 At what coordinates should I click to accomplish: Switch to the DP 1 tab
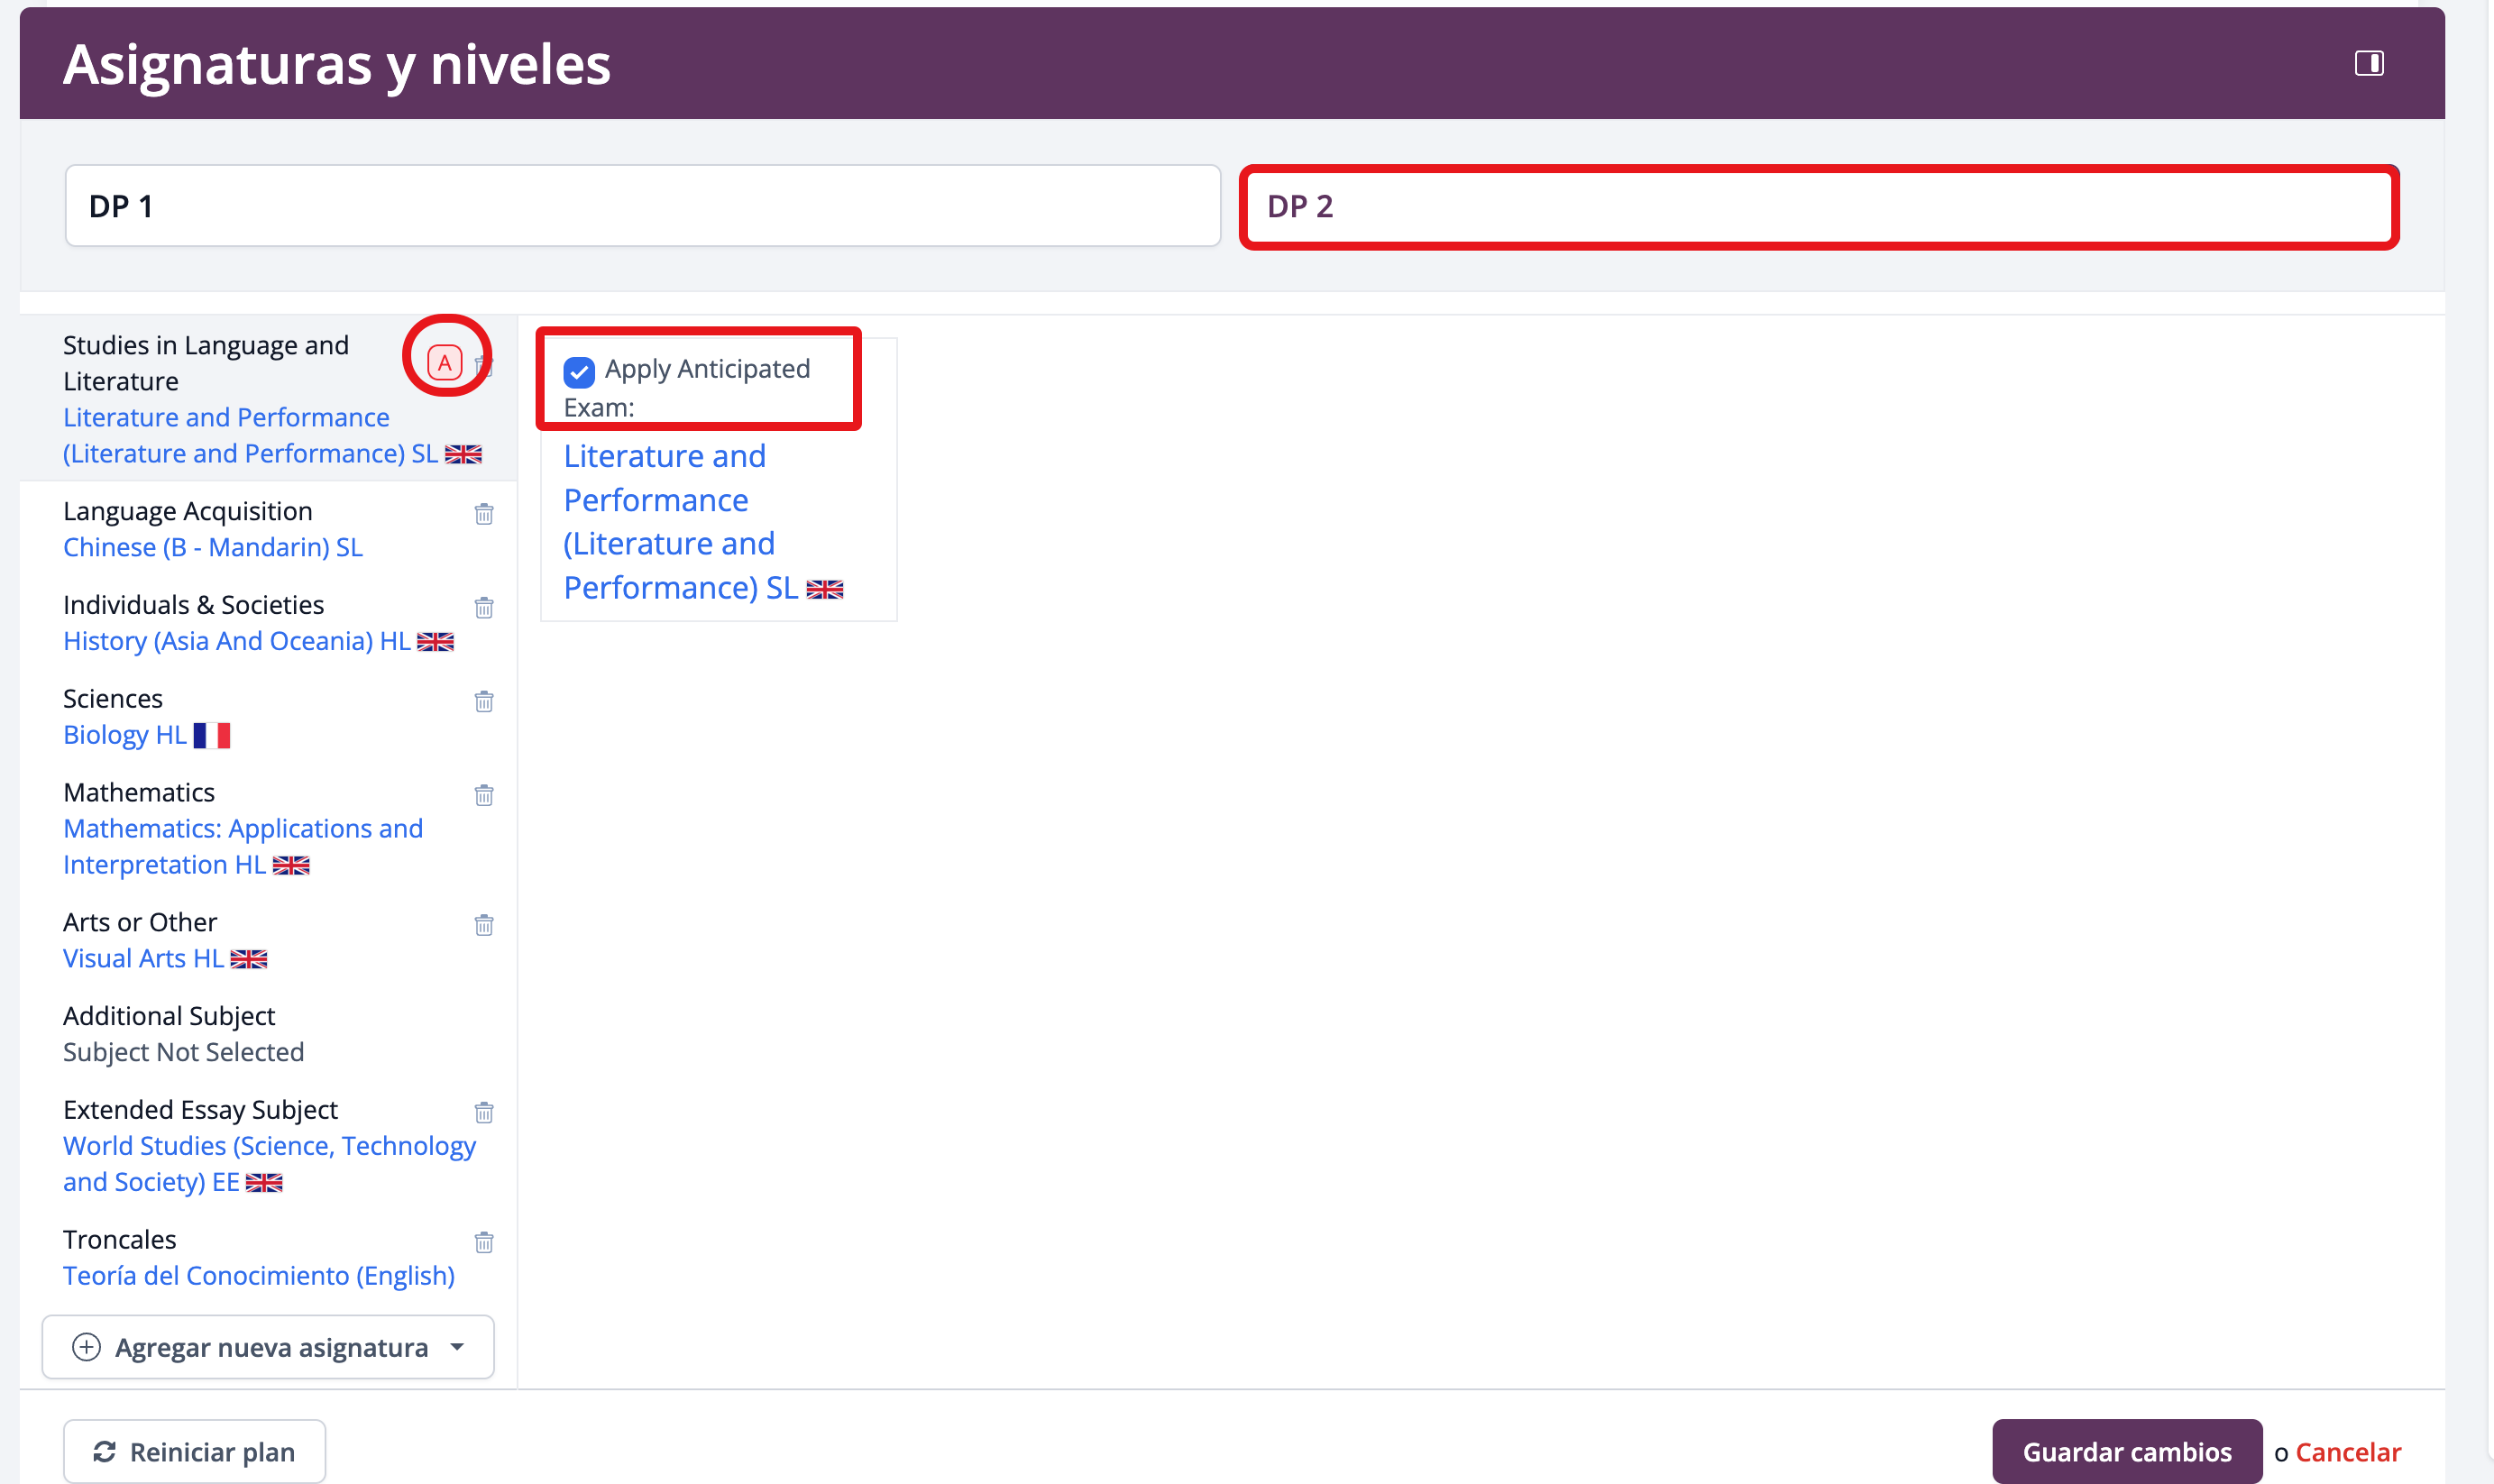click(642, 206)
